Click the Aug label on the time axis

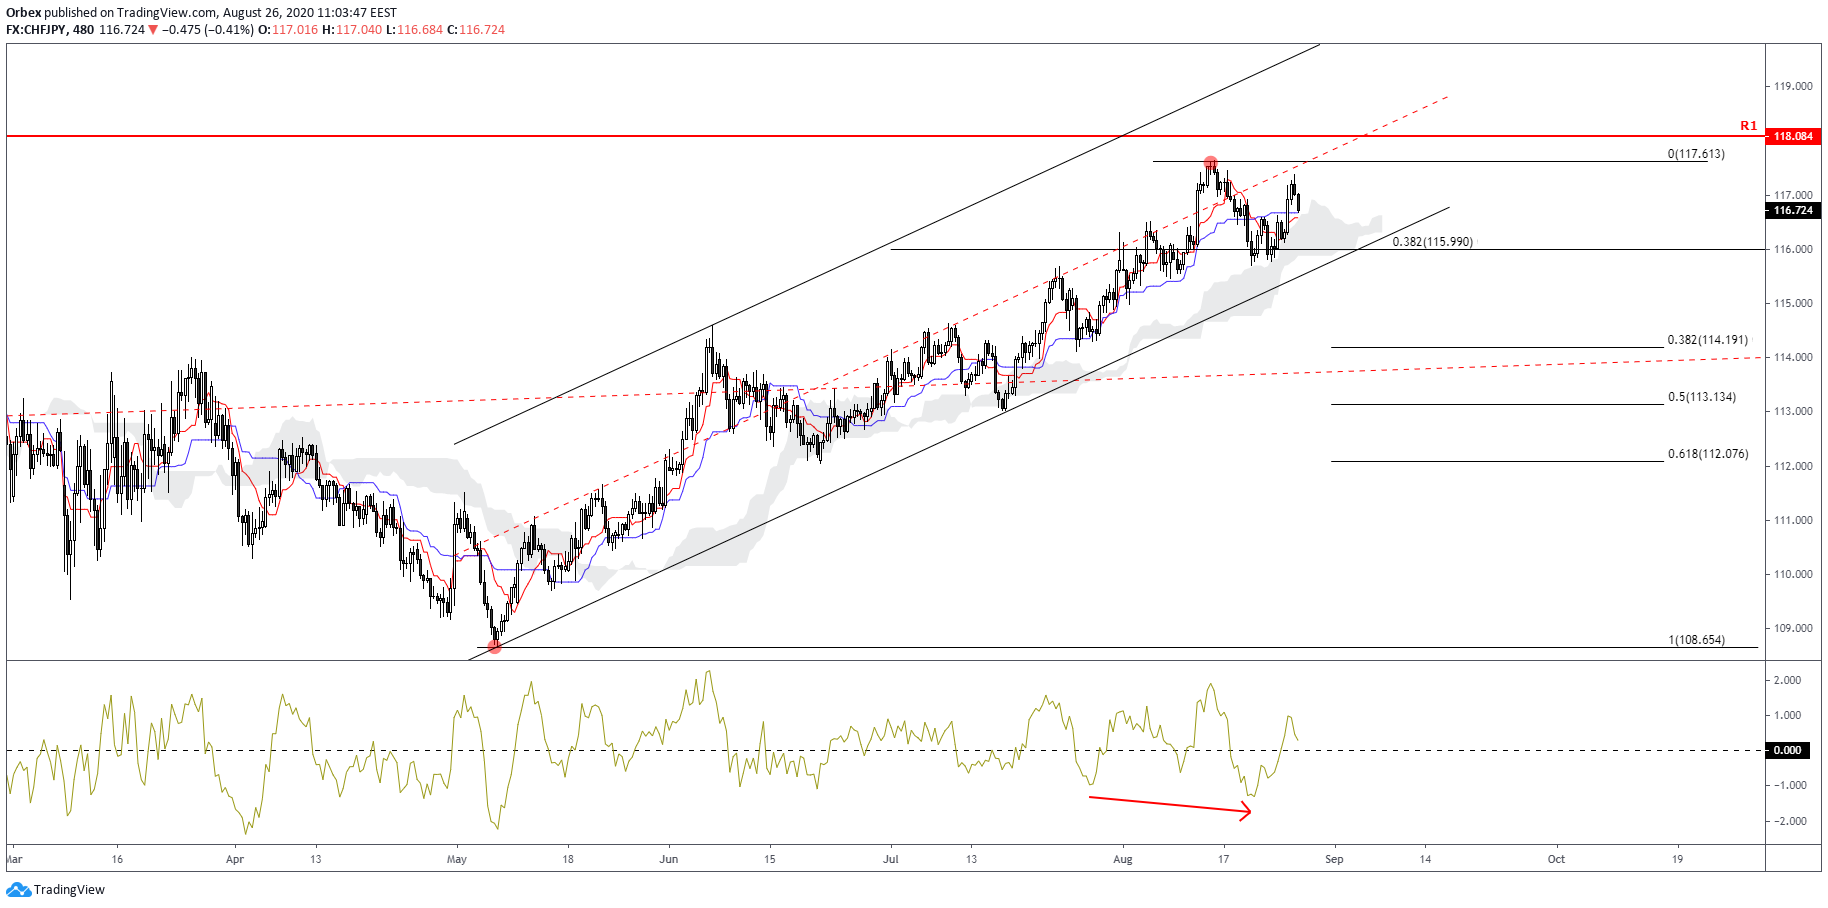[x=1123, y=858]
